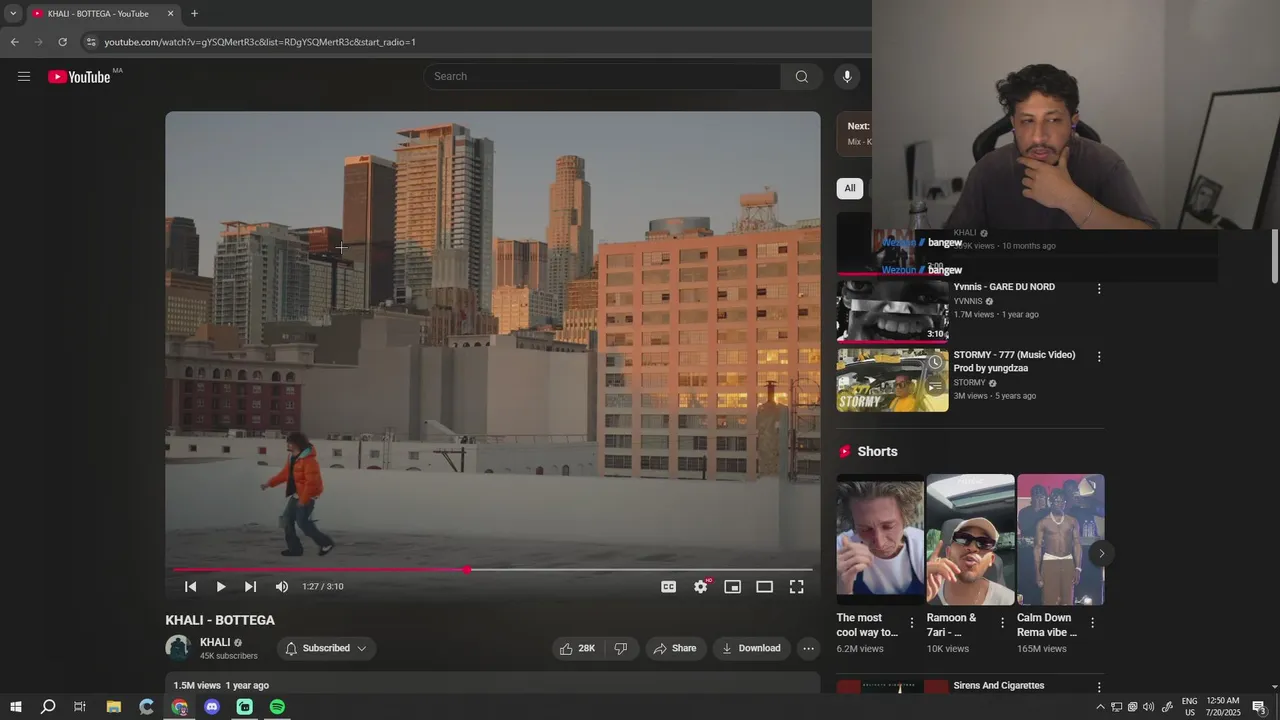Viewport: 1280px width, 720px height.
Task: Reload the YouTube page
Action: click(x=62, y=42)
